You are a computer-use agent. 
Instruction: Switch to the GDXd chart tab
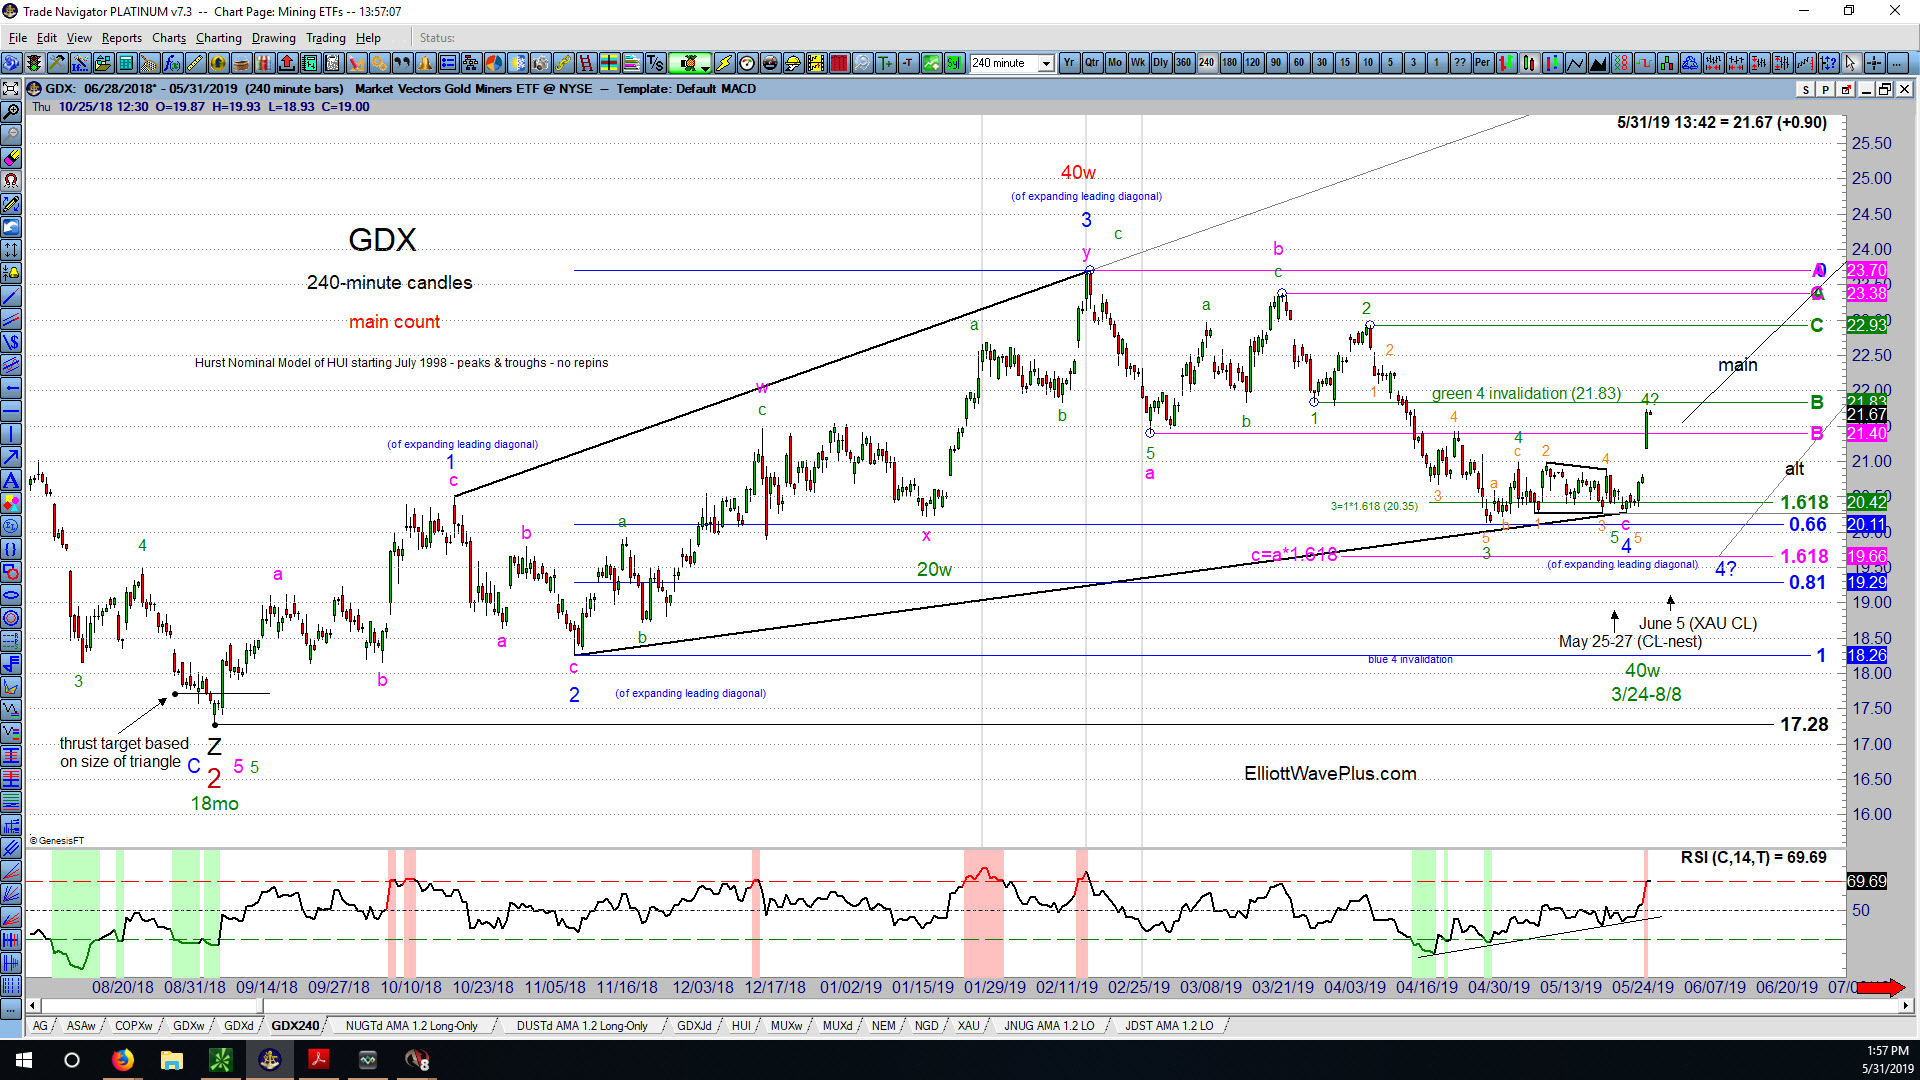(x=238, y=1026)
